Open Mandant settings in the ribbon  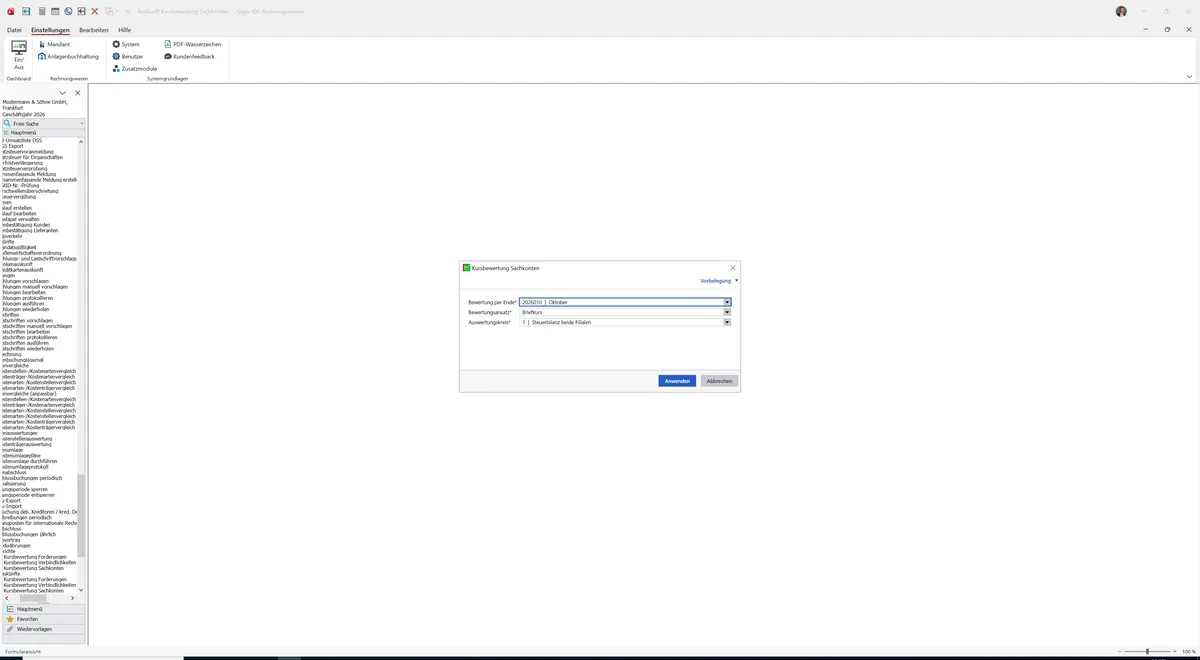[54, 45]
